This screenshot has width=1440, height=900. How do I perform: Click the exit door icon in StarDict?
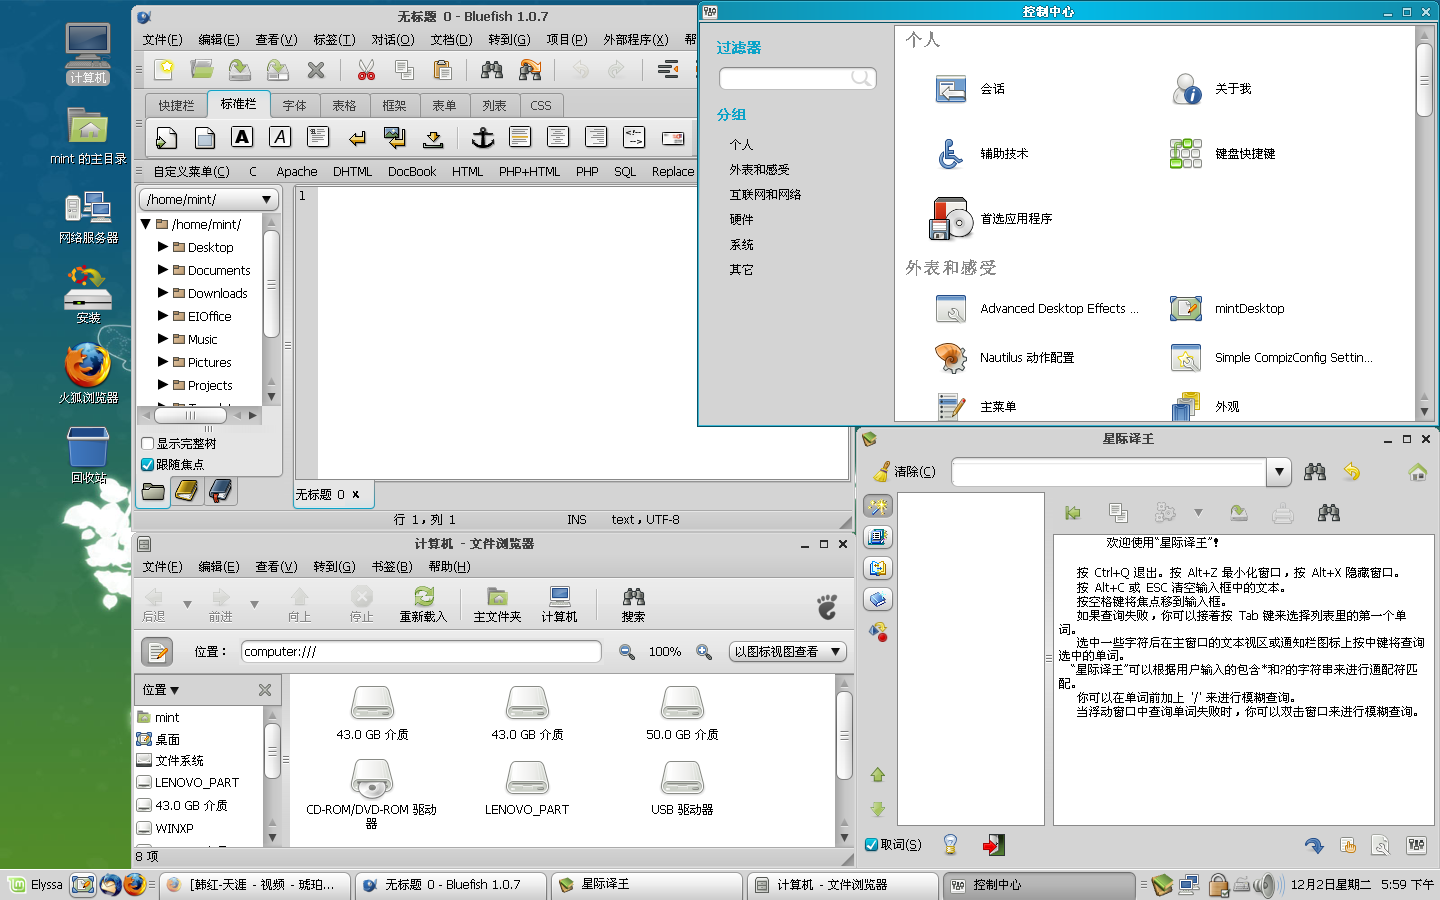tap(992, 845)
